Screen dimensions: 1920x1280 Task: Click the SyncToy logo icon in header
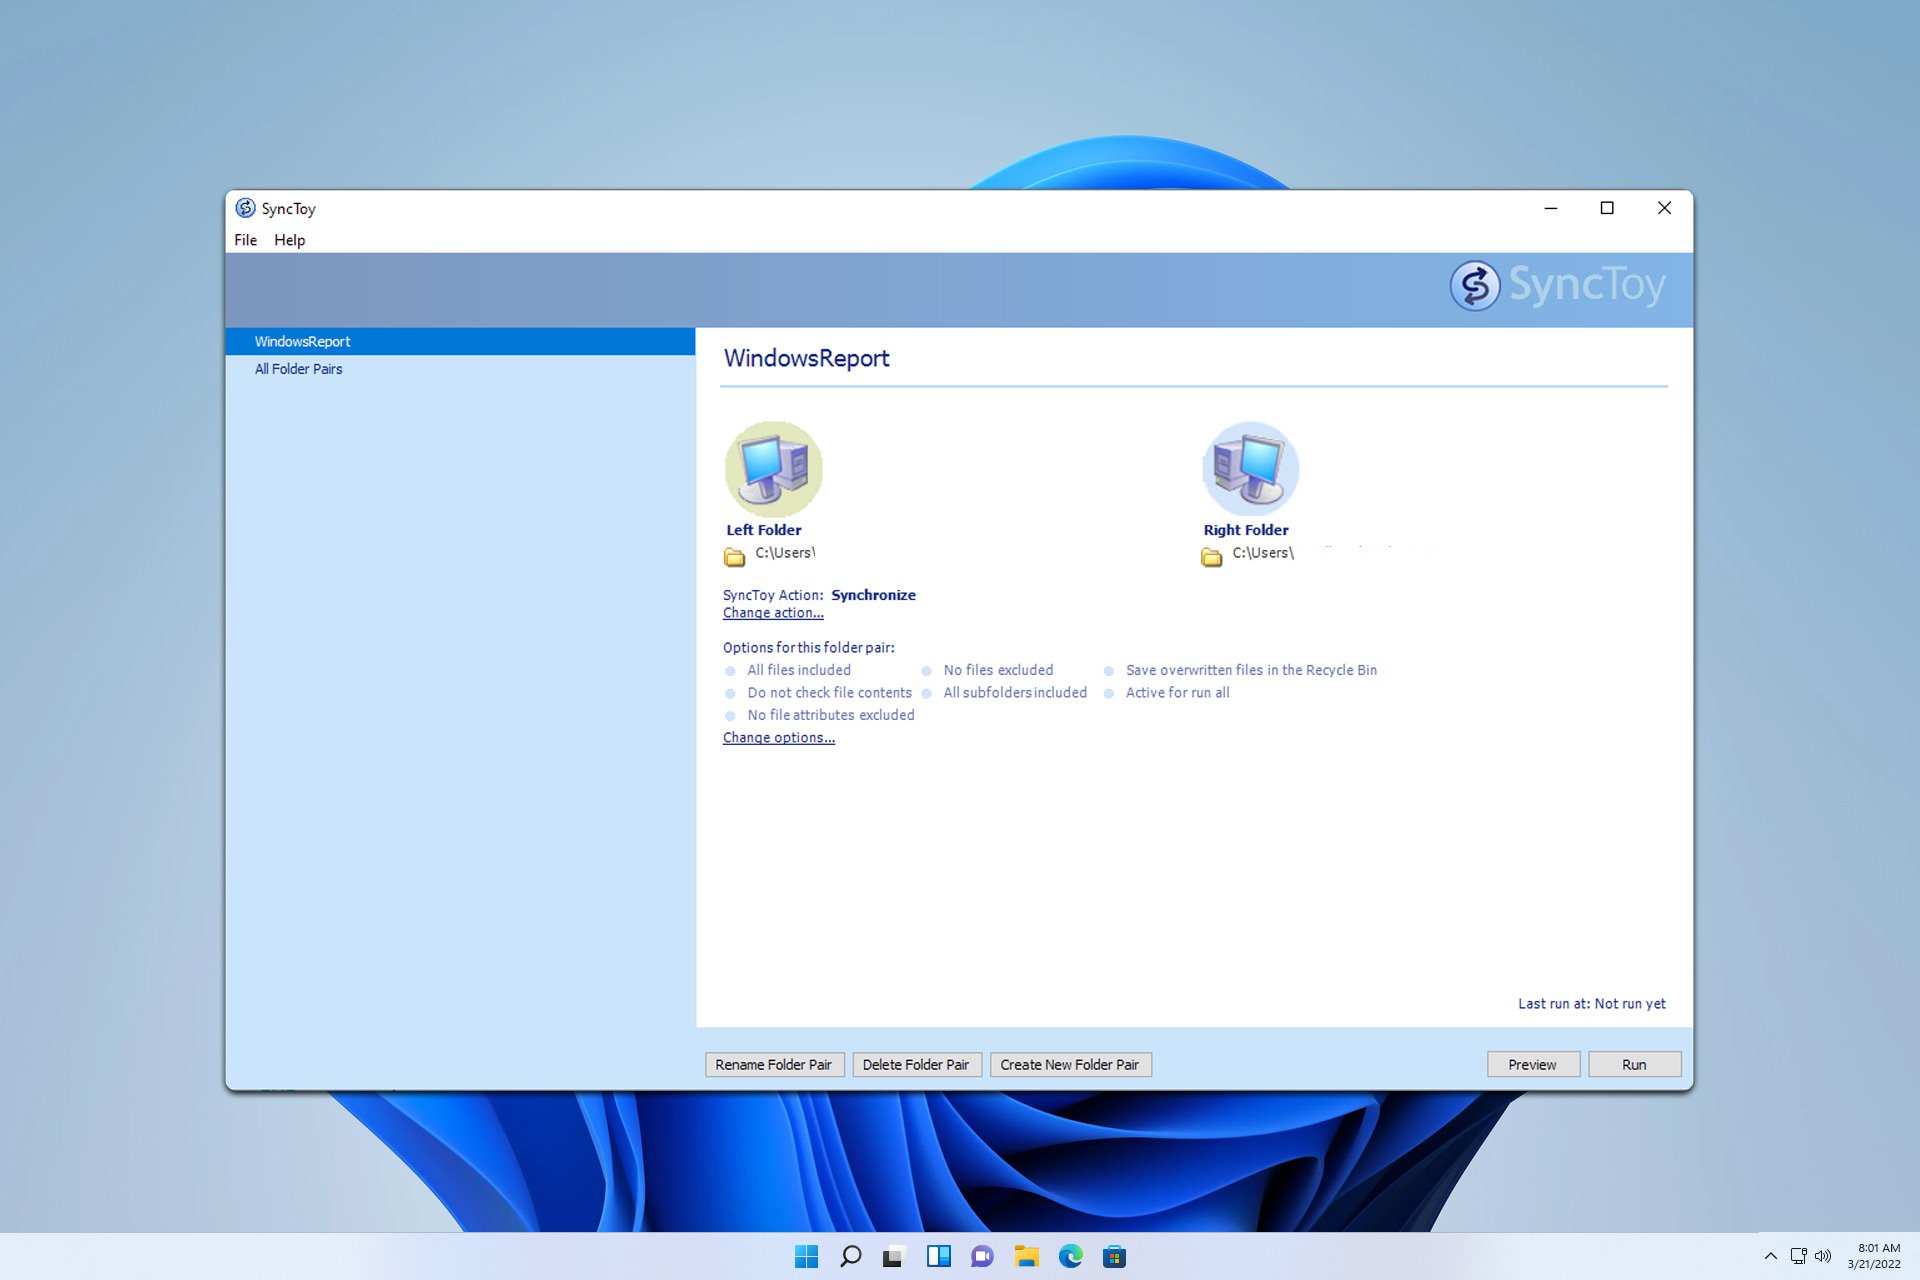pyautogui.click(x=1474, y=286)
